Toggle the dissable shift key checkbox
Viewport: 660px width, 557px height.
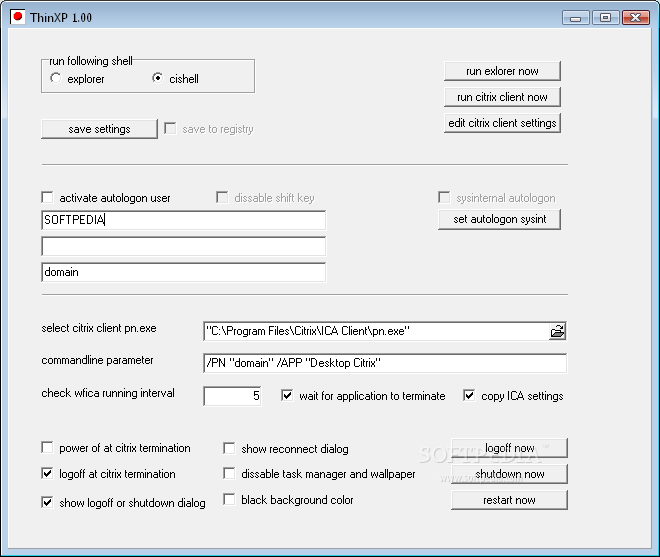tap(222, 197)
